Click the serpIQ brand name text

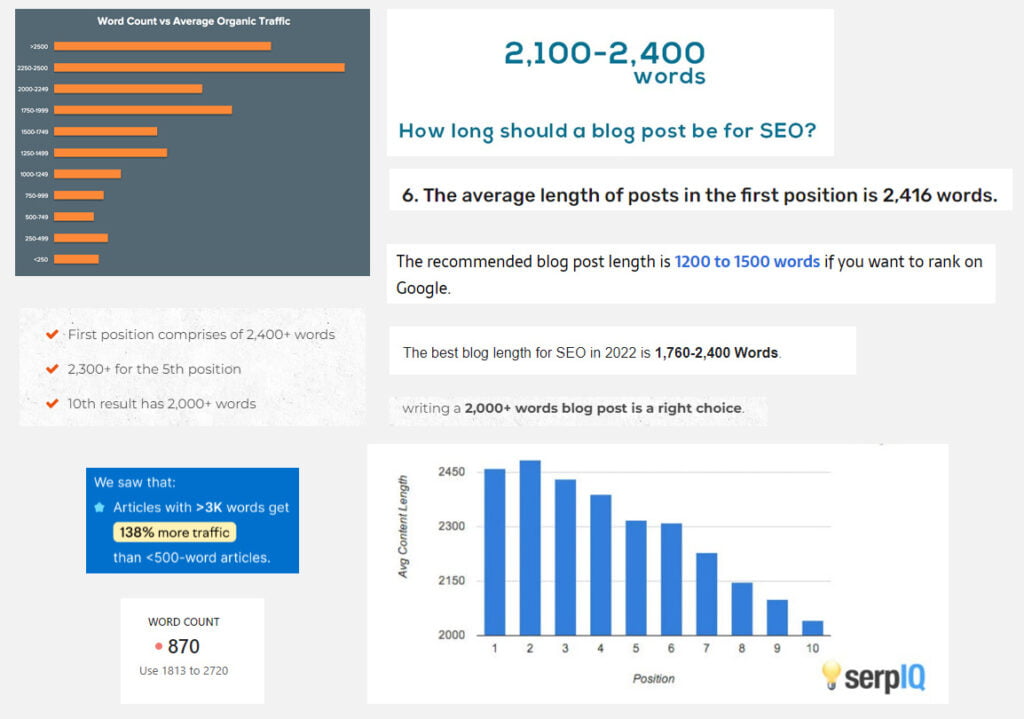click(885, 678)
